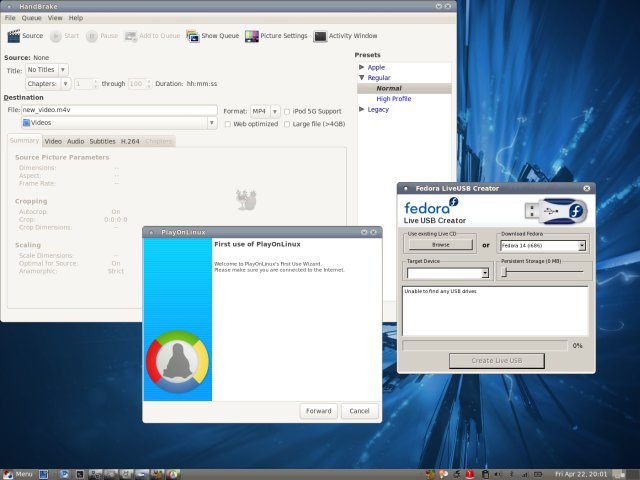Expand the Apple presets group
640x480 pixels.
(x=362, y=67)
